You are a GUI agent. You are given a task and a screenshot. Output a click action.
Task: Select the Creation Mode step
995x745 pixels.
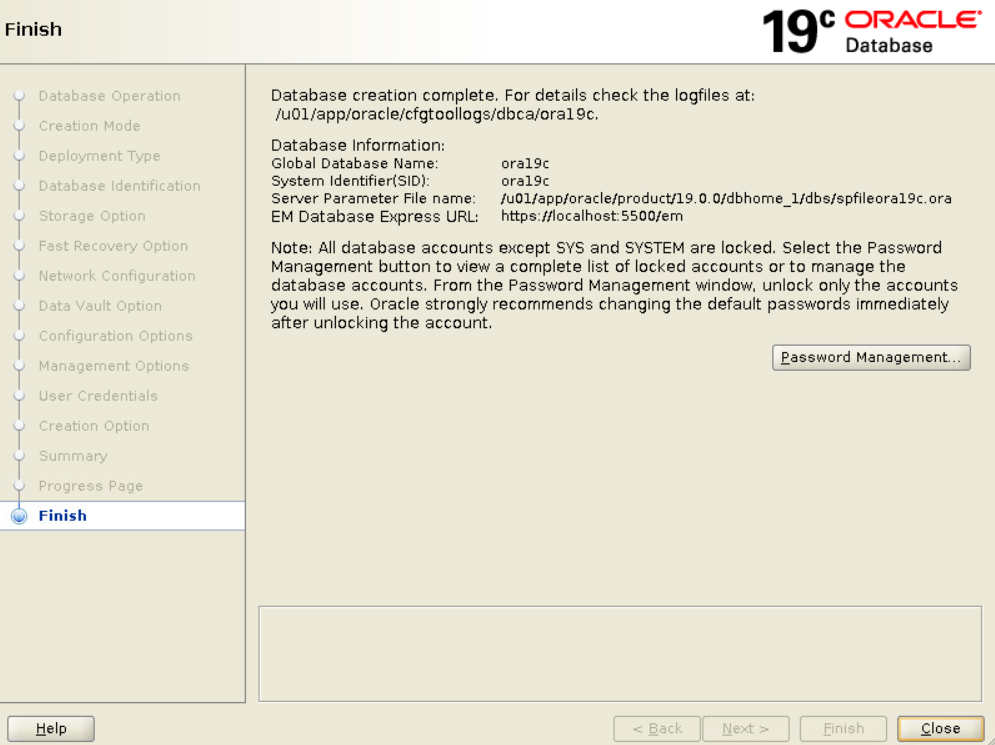tap(89, 126)
